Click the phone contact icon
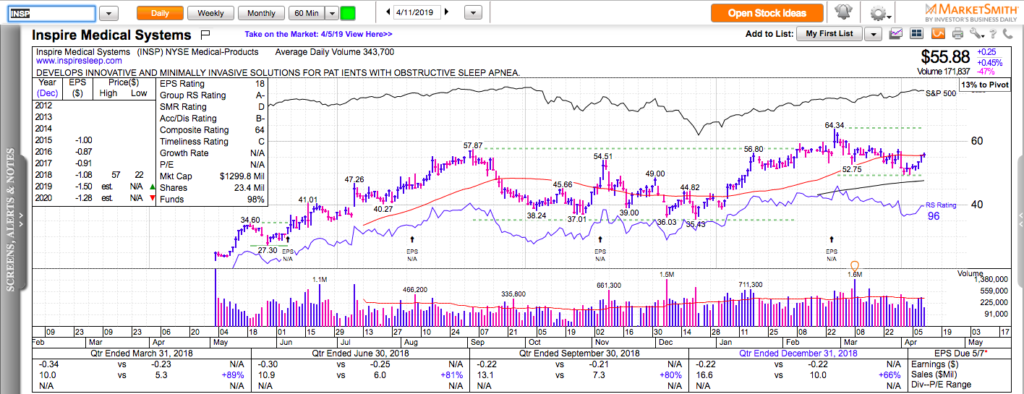 pyautogui.click(x=1008, y=33)
